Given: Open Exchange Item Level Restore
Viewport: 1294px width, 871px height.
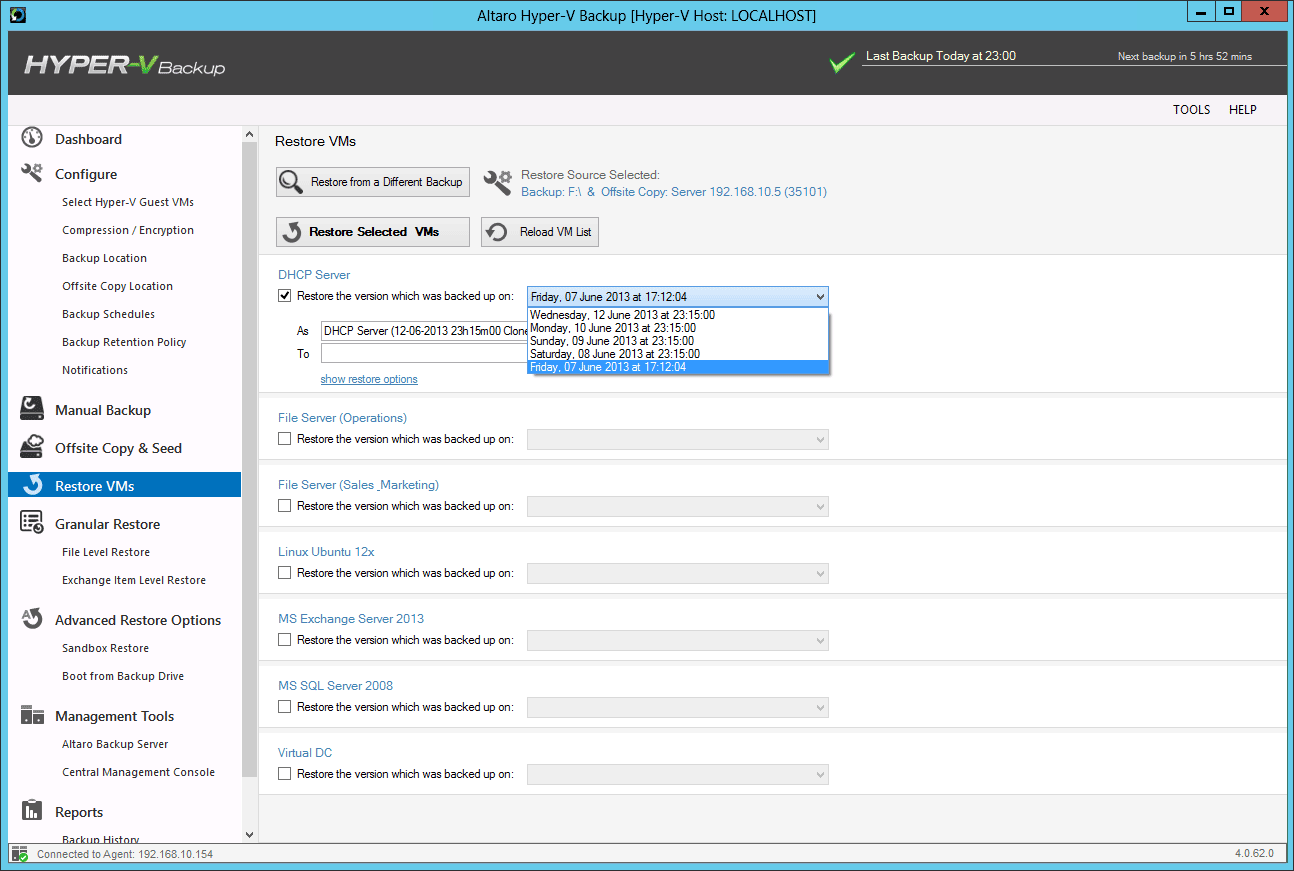Looking at the screenshot, I should click(134, 580).
